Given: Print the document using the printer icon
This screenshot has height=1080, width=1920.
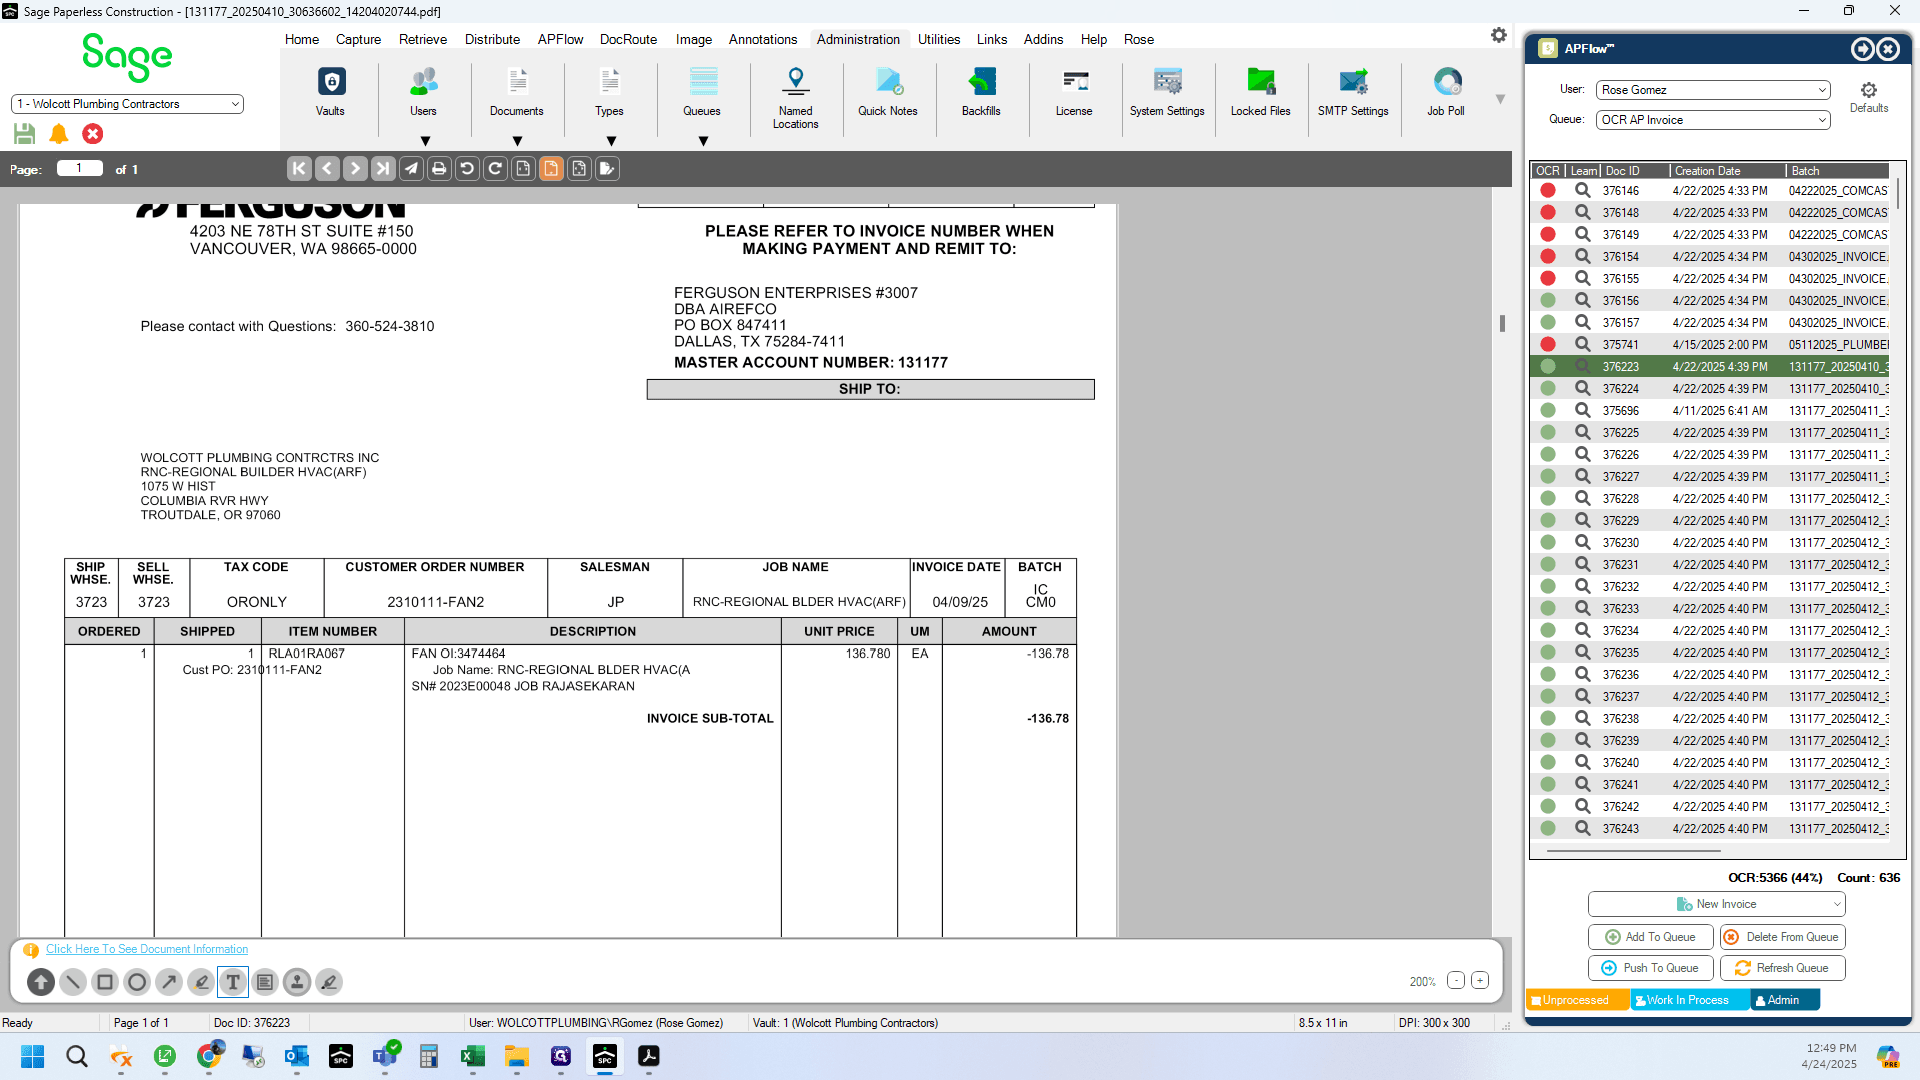Looking at the screenshot, I should click(x=439, y=169).
